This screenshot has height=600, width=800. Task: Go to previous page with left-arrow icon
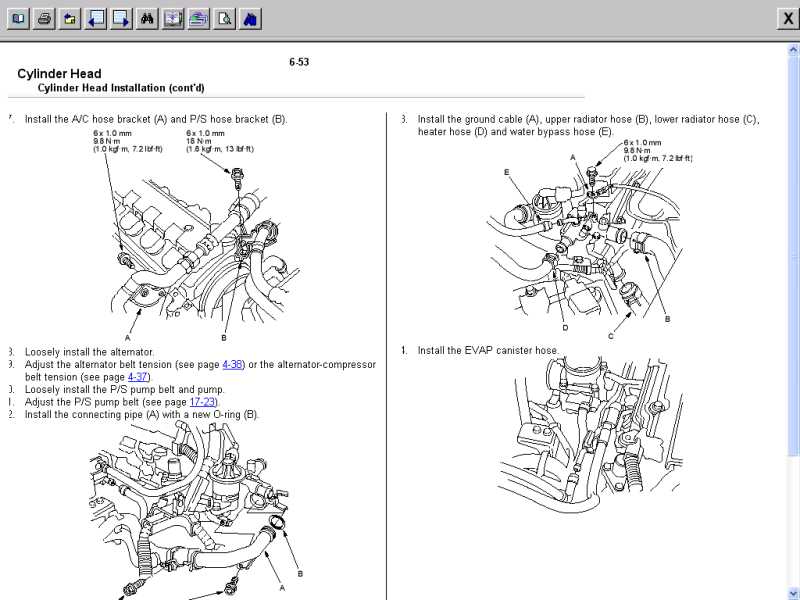(96, 19)
